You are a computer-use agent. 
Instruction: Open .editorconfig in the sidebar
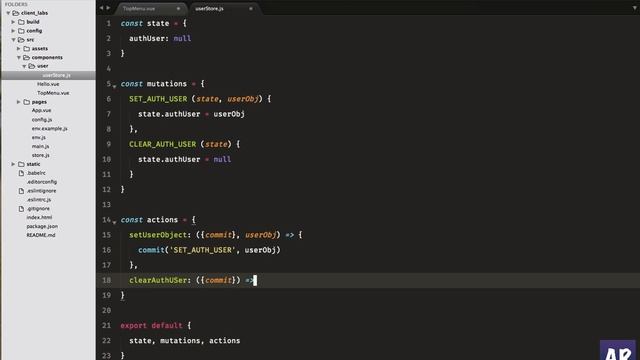42,182
